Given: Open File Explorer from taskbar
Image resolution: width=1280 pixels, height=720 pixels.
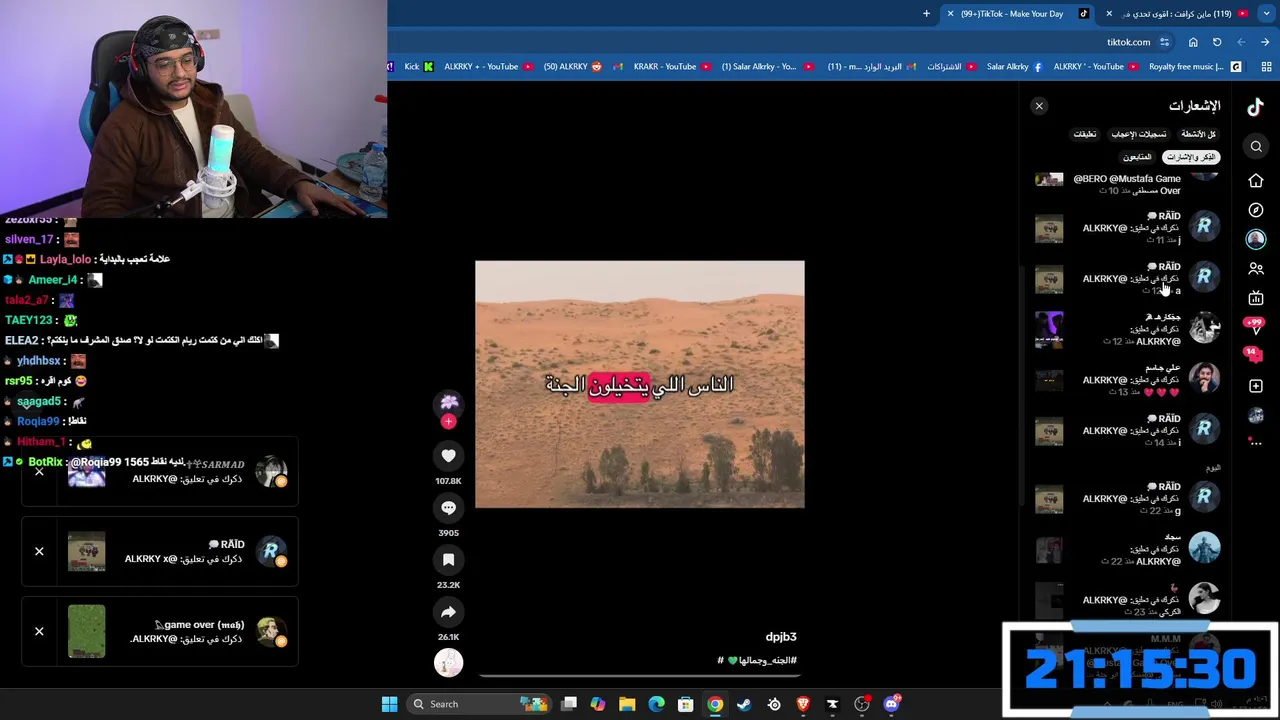Looking at the screenshot, I should tap(627, 704).
